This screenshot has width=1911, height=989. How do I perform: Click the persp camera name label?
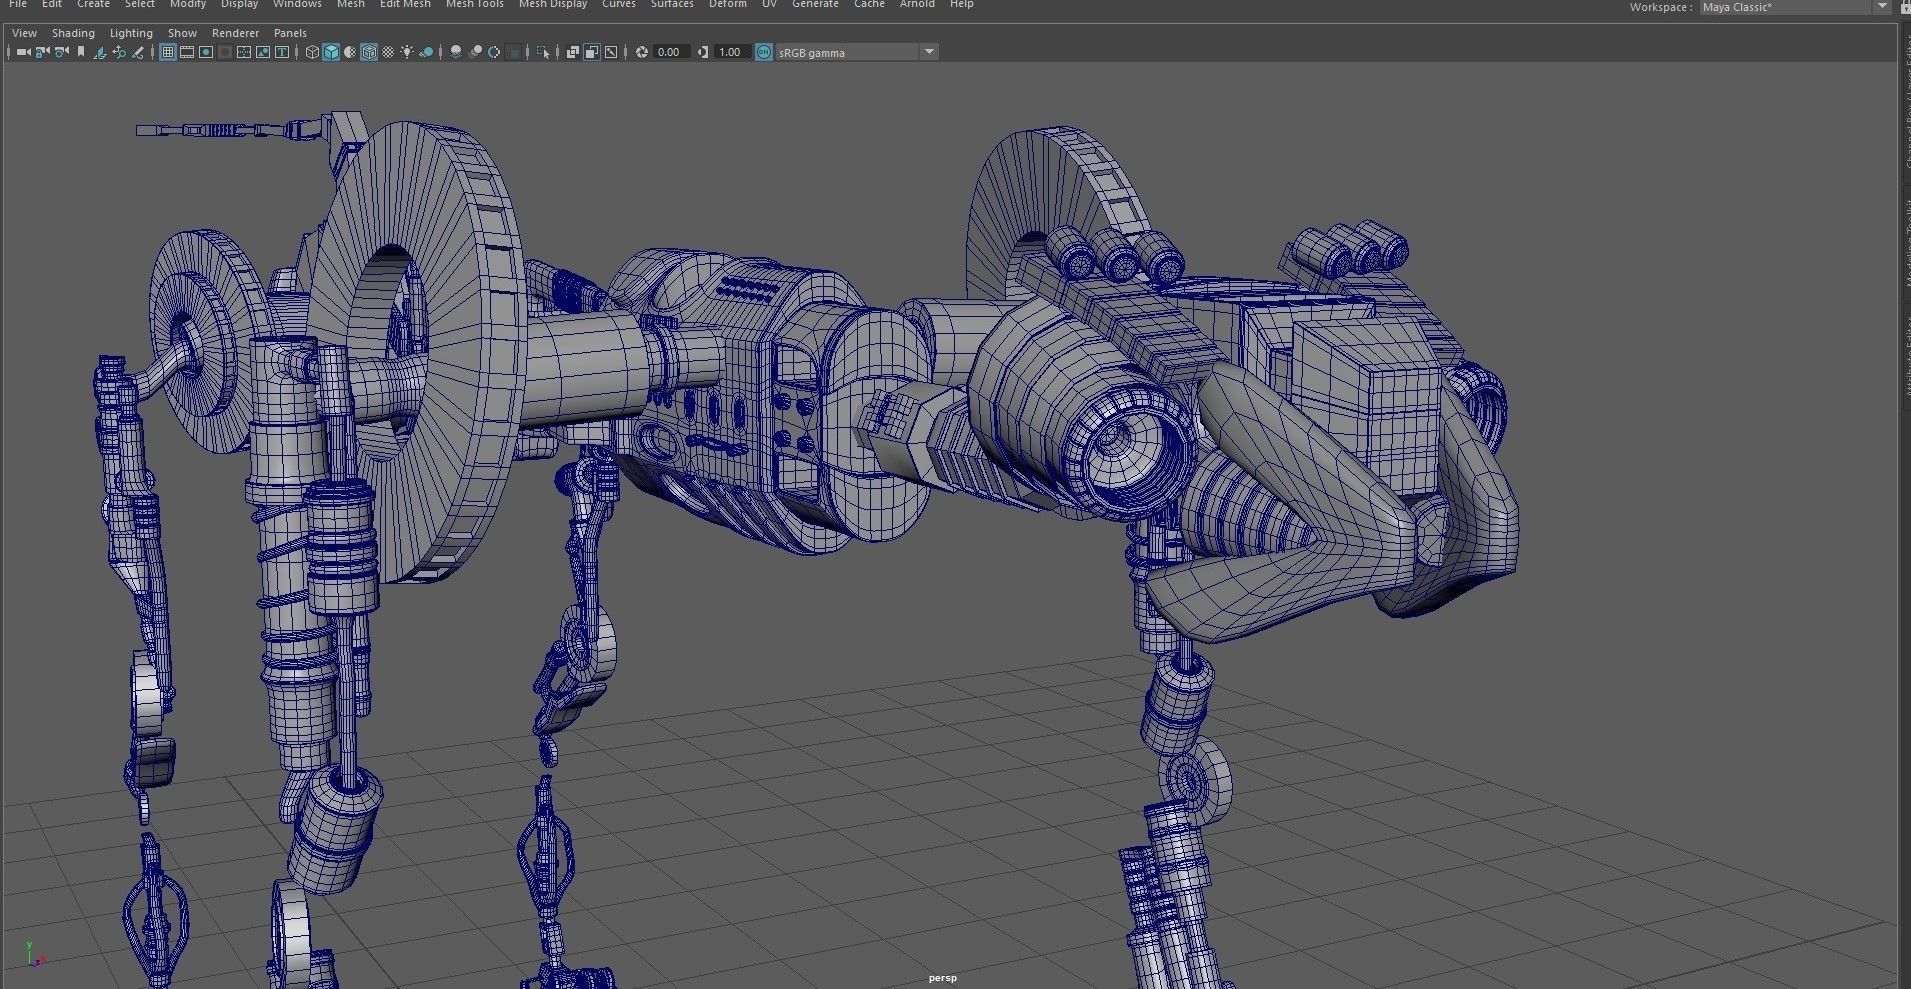coord(942,978)
